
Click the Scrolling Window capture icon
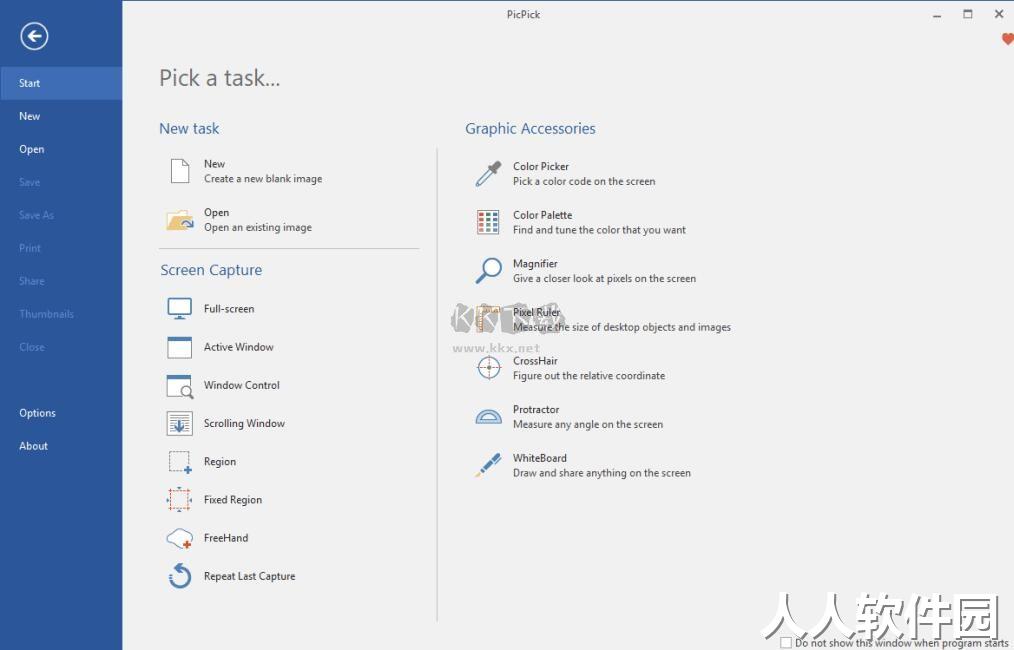(x=179, y=424)
